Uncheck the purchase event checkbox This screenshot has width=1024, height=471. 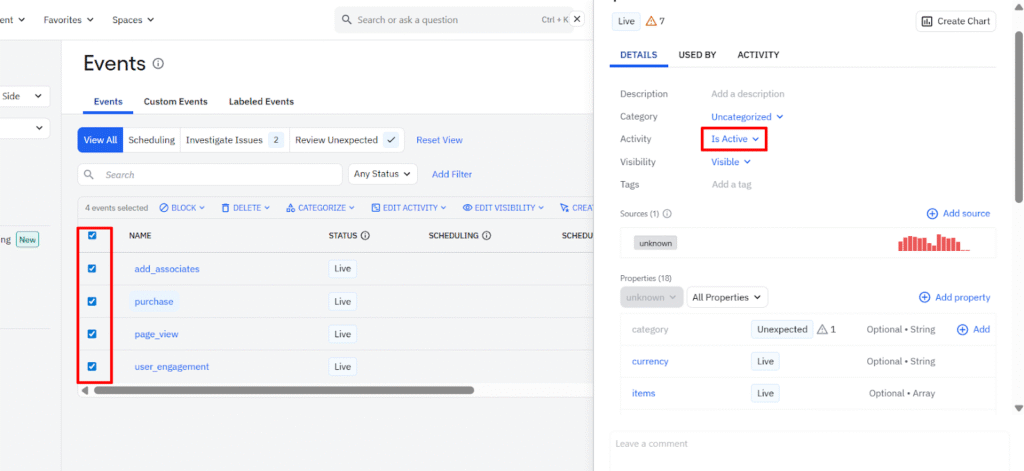click(92, 301)
